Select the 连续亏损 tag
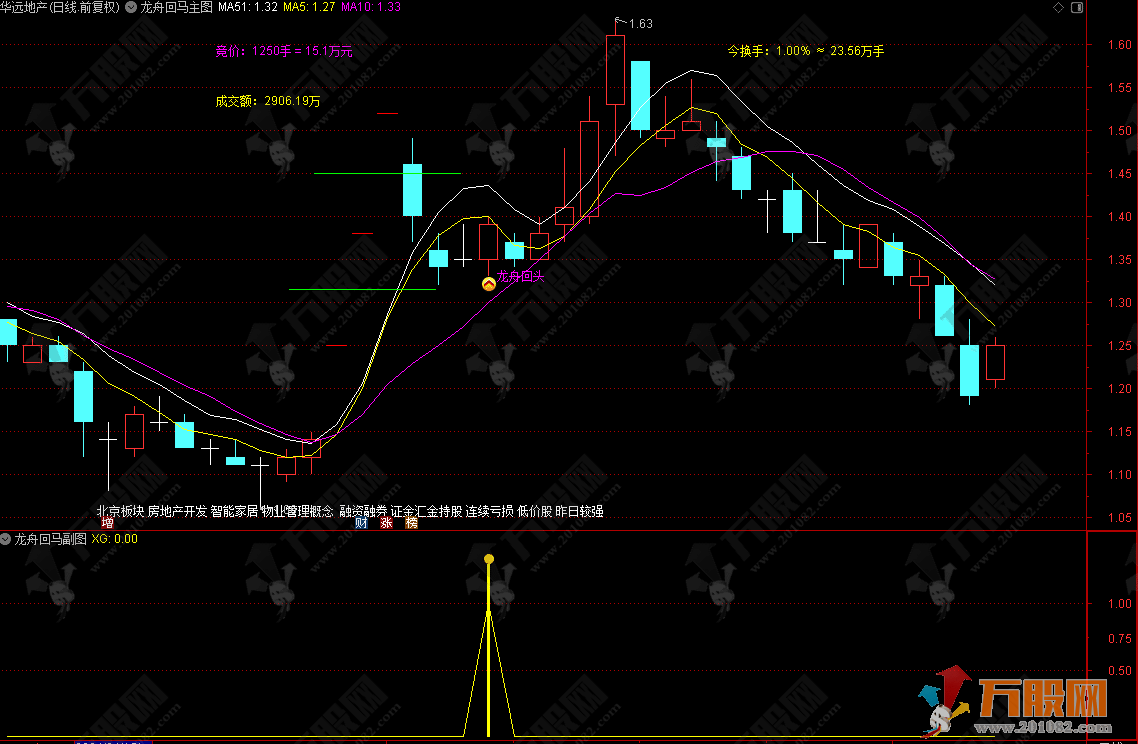The width and height of the screenshot is (1138, 744). click(490, 511)
